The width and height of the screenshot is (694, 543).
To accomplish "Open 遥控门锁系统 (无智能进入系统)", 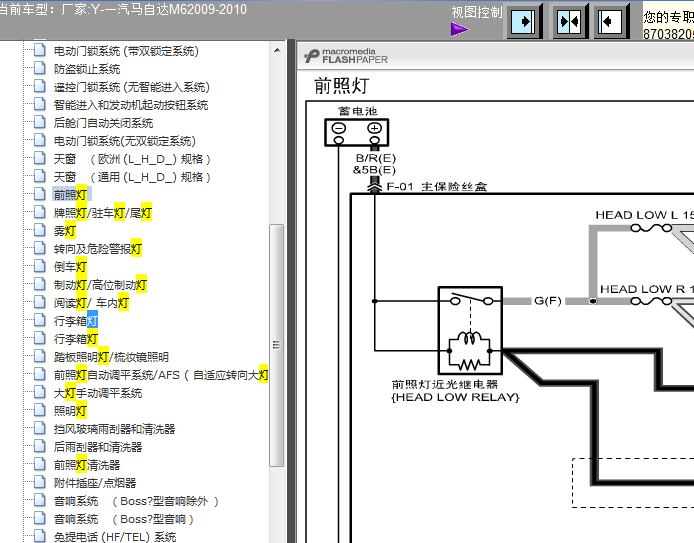I will pos(131,87).
